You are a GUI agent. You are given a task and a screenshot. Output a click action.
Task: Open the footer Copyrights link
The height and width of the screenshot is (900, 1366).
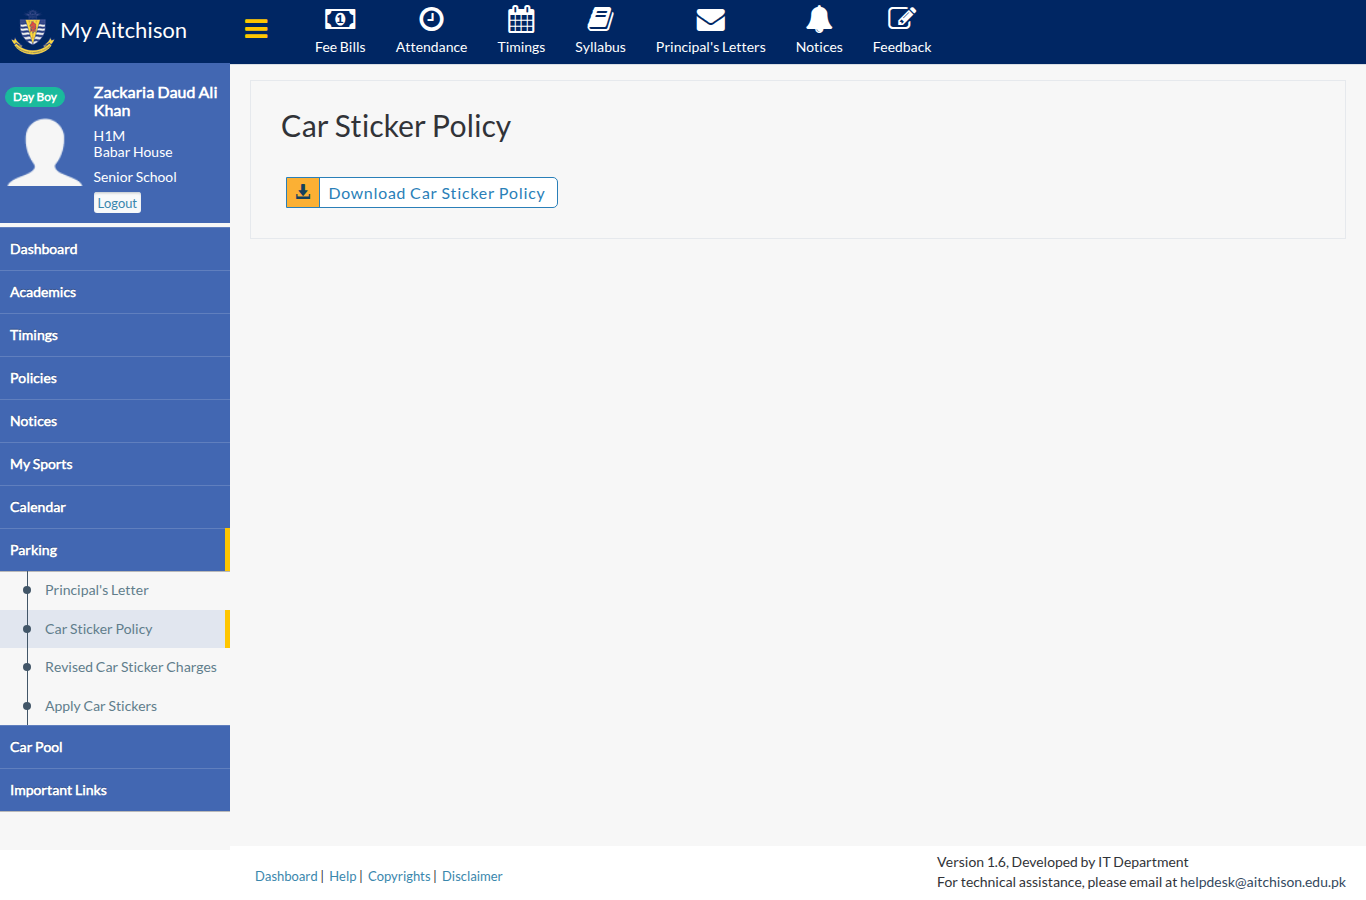(399, 876)
